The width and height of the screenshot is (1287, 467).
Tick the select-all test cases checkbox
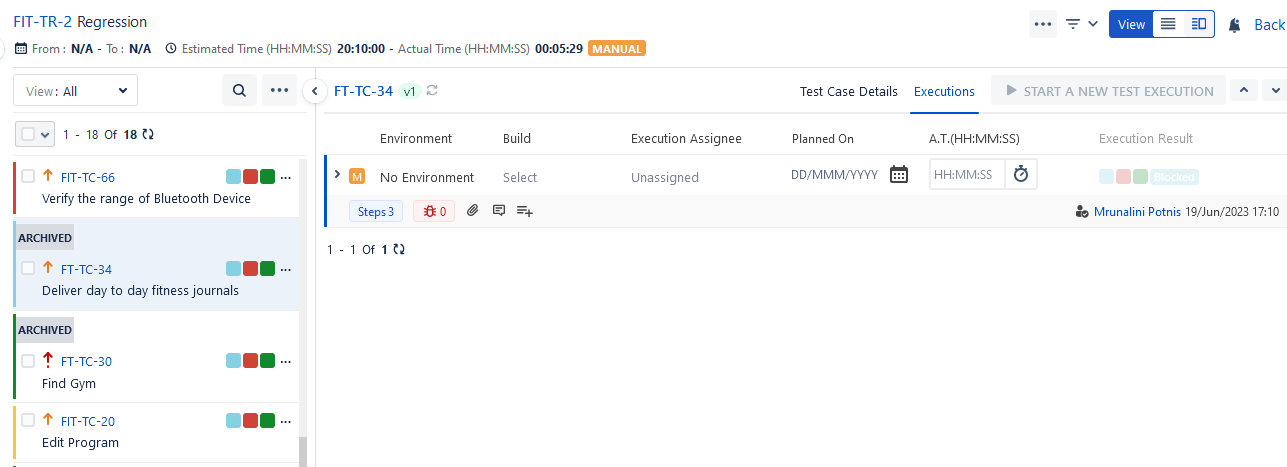click(x=28, y=134)
